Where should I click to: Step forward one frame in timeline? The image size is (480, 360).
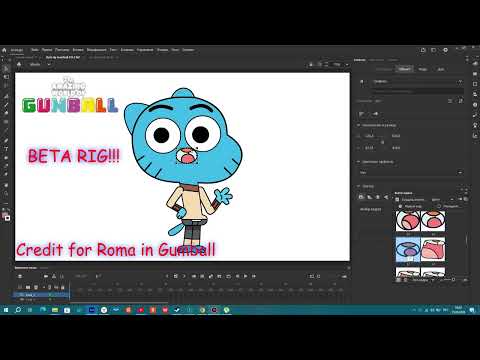(x=254, y=276)
